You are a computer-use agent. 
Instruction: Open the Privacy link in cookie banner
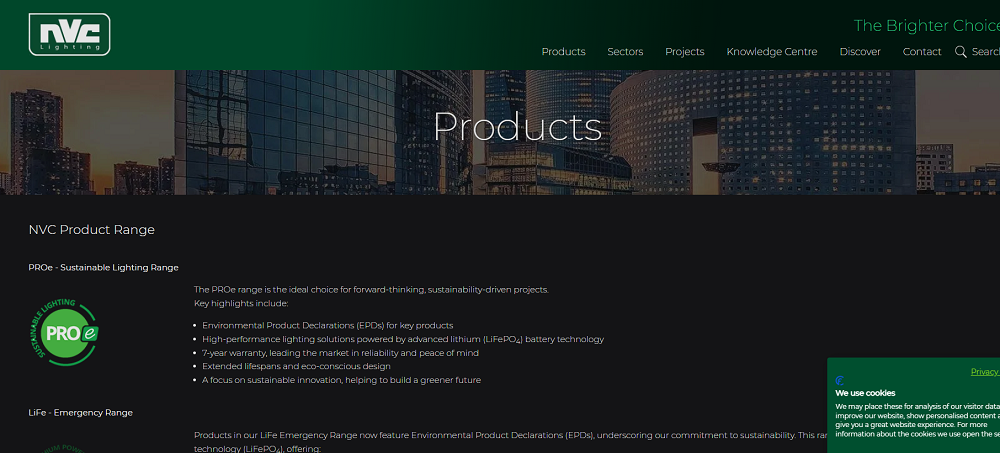tap(985, 372)
